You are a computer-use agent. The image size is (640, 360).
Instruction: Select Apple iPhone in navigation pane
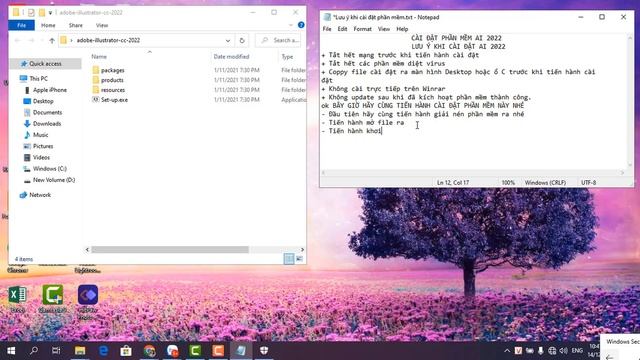(x=49, y=90)
